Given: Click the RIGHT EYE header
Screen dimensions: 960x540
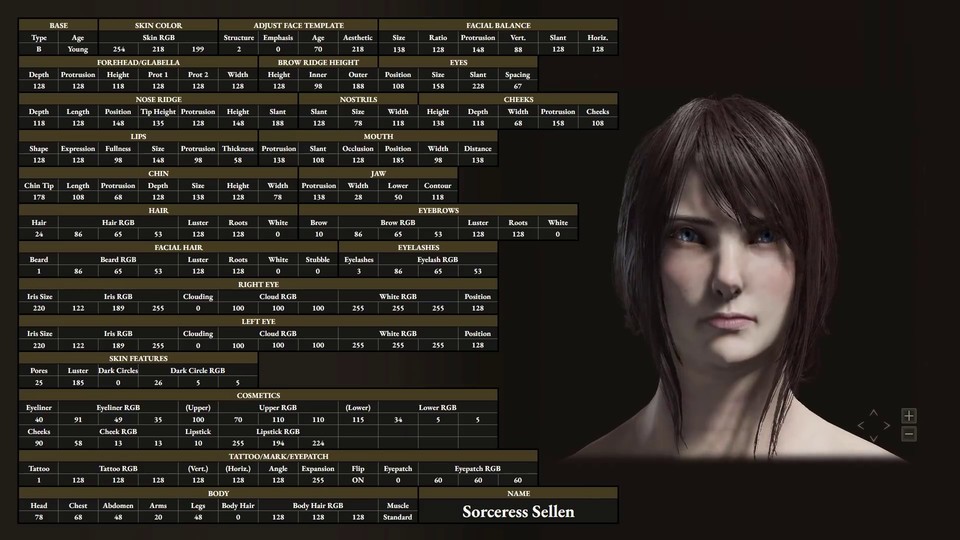Looking at the screenshot, I should point(258,284).
